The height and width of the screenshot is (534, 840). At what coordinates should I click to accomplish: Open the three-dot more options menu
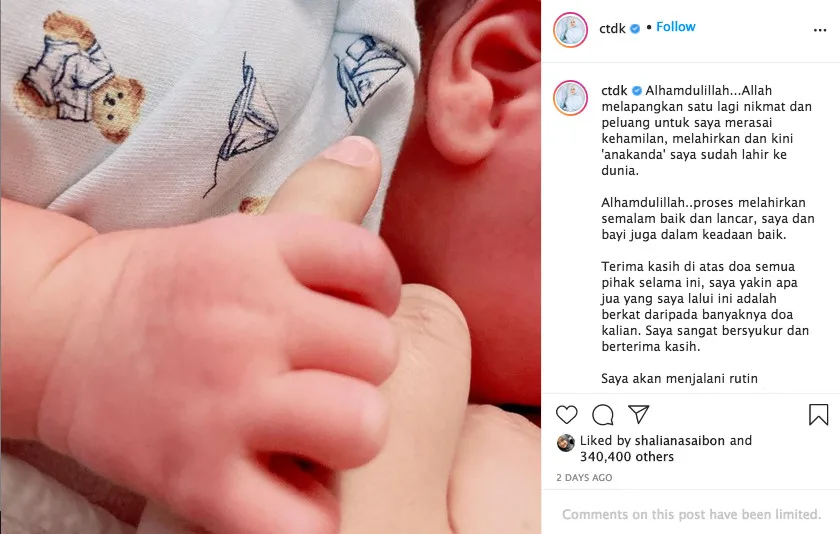820,30
